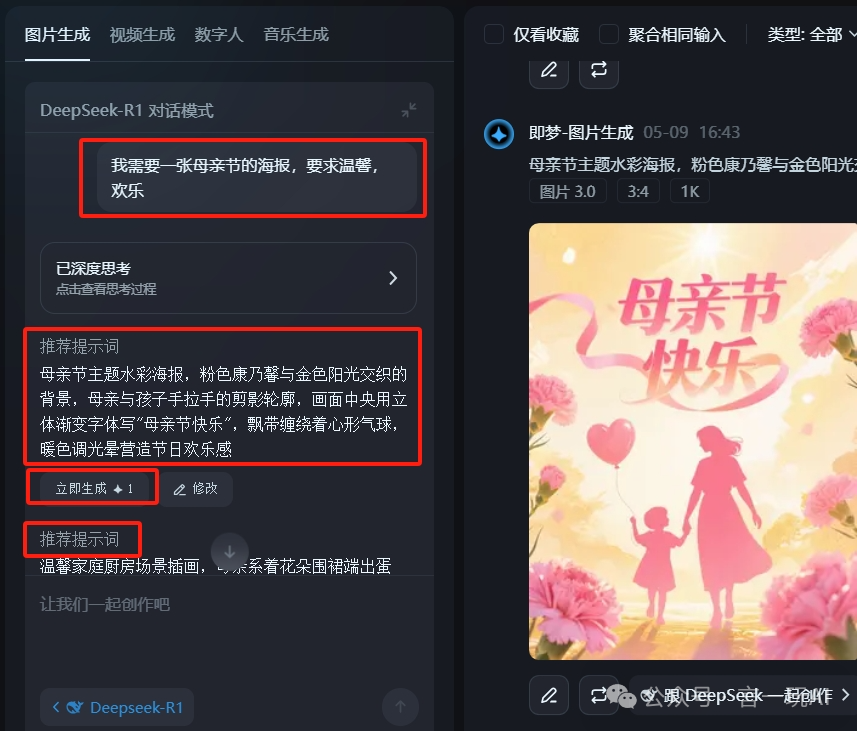
Task: Expand the 已深度思考 thinking process
Action: coord(228,278)
